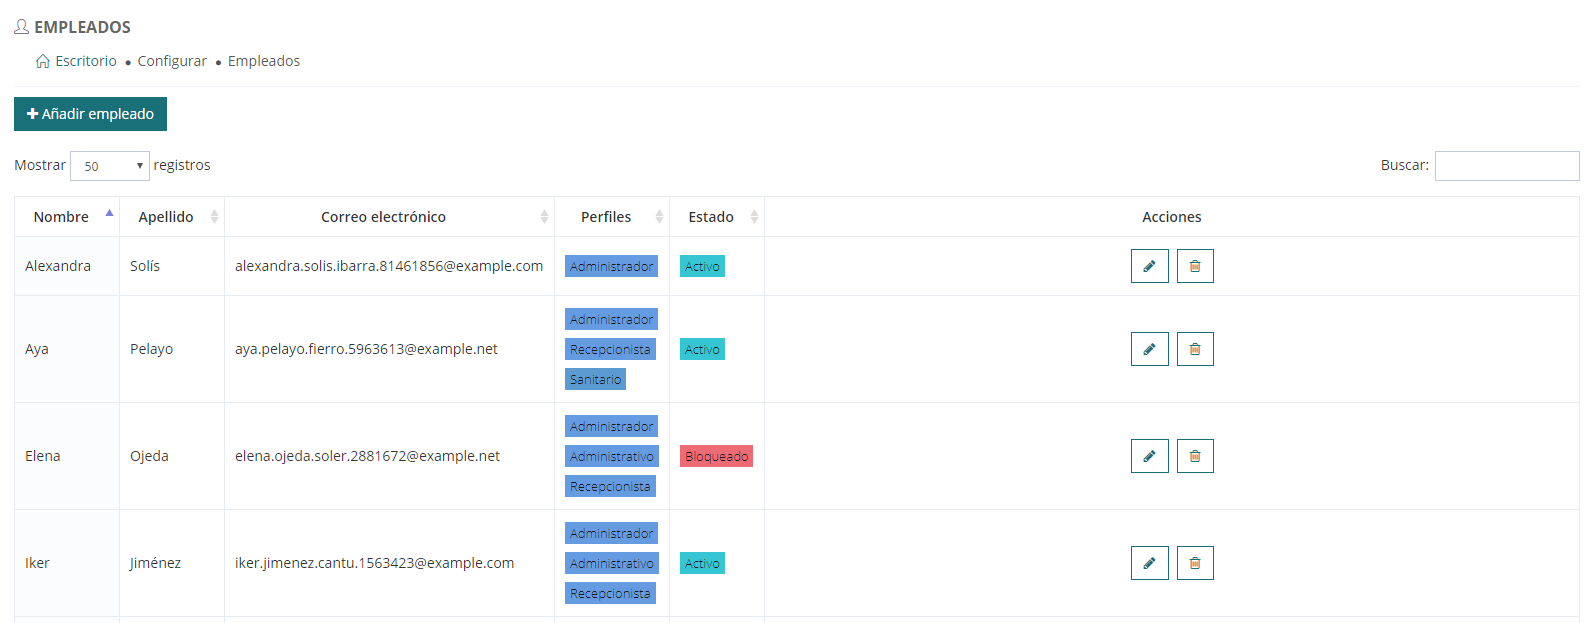The width and height of the screenshot is (1592, 623).
Task: Go to Escritorio in the breadcrumb
Action: pos(86,61)
